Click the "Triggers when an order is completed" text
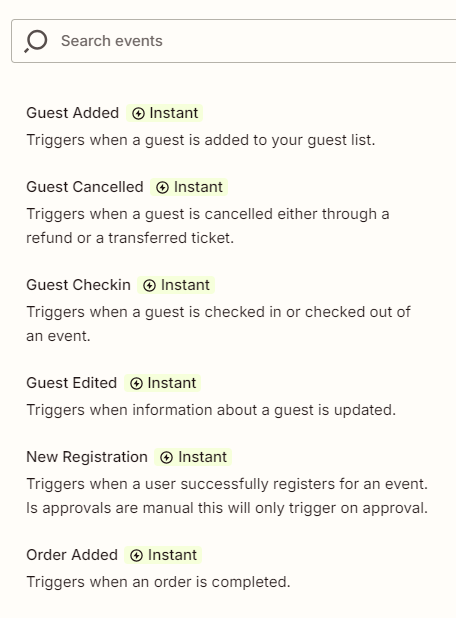 click(x=158, y=582)
